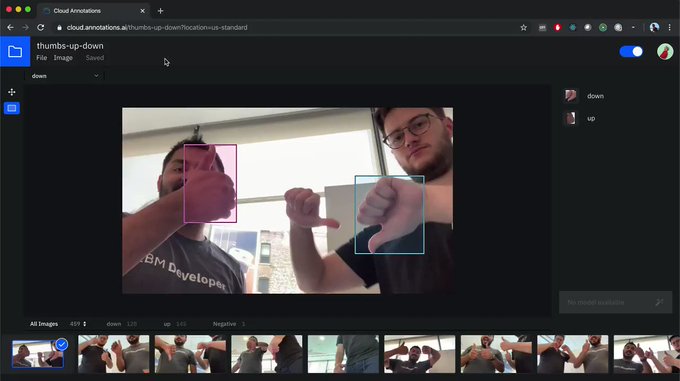This screenshot has height=381, width=680.
Task: Open the fourth thumbnail in the filmstrip
Action: tap(267, 354)
